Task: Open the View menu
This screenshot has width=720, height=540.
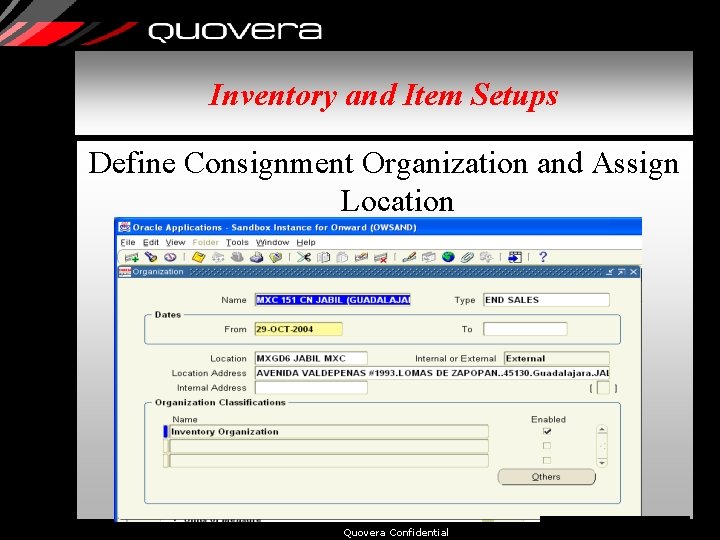Action: point(175,242)
